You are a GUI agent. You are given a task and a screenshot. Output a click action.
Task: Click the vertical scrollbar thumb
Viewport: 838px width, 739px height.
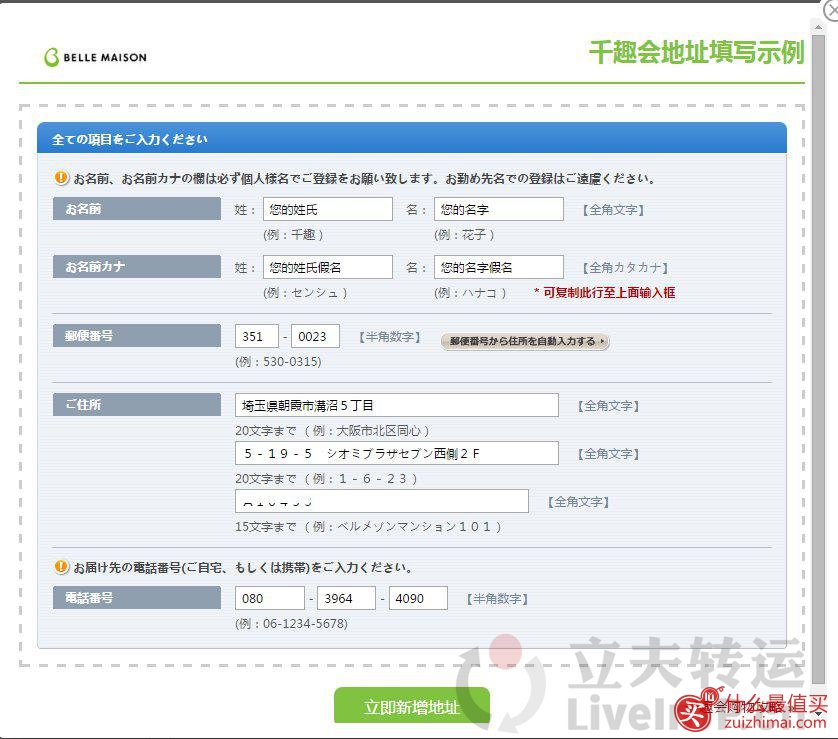pyautogui.click(x=818, y=359)
